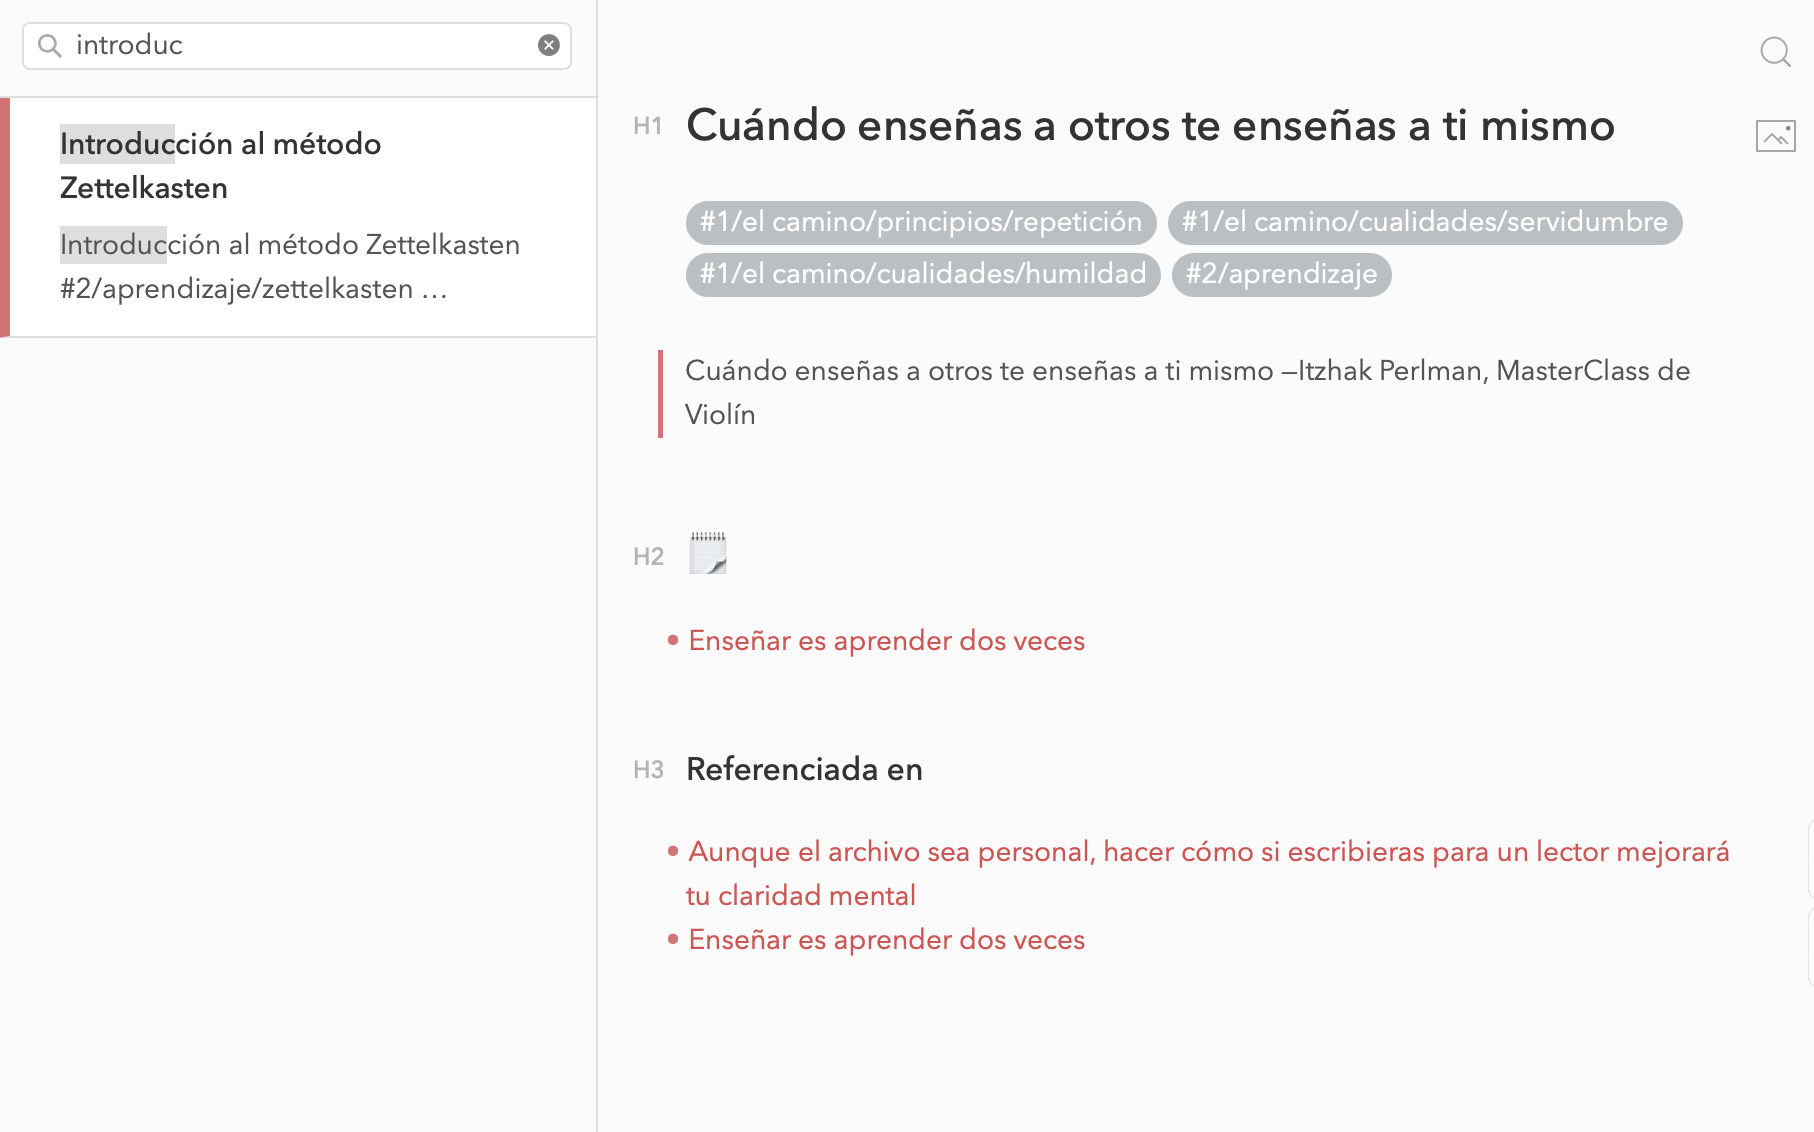This screenshot has height=1132, width=1814.
Task: Open first 'Enseñar es aprender dos veces' link
Action: [x=887, y=641]
